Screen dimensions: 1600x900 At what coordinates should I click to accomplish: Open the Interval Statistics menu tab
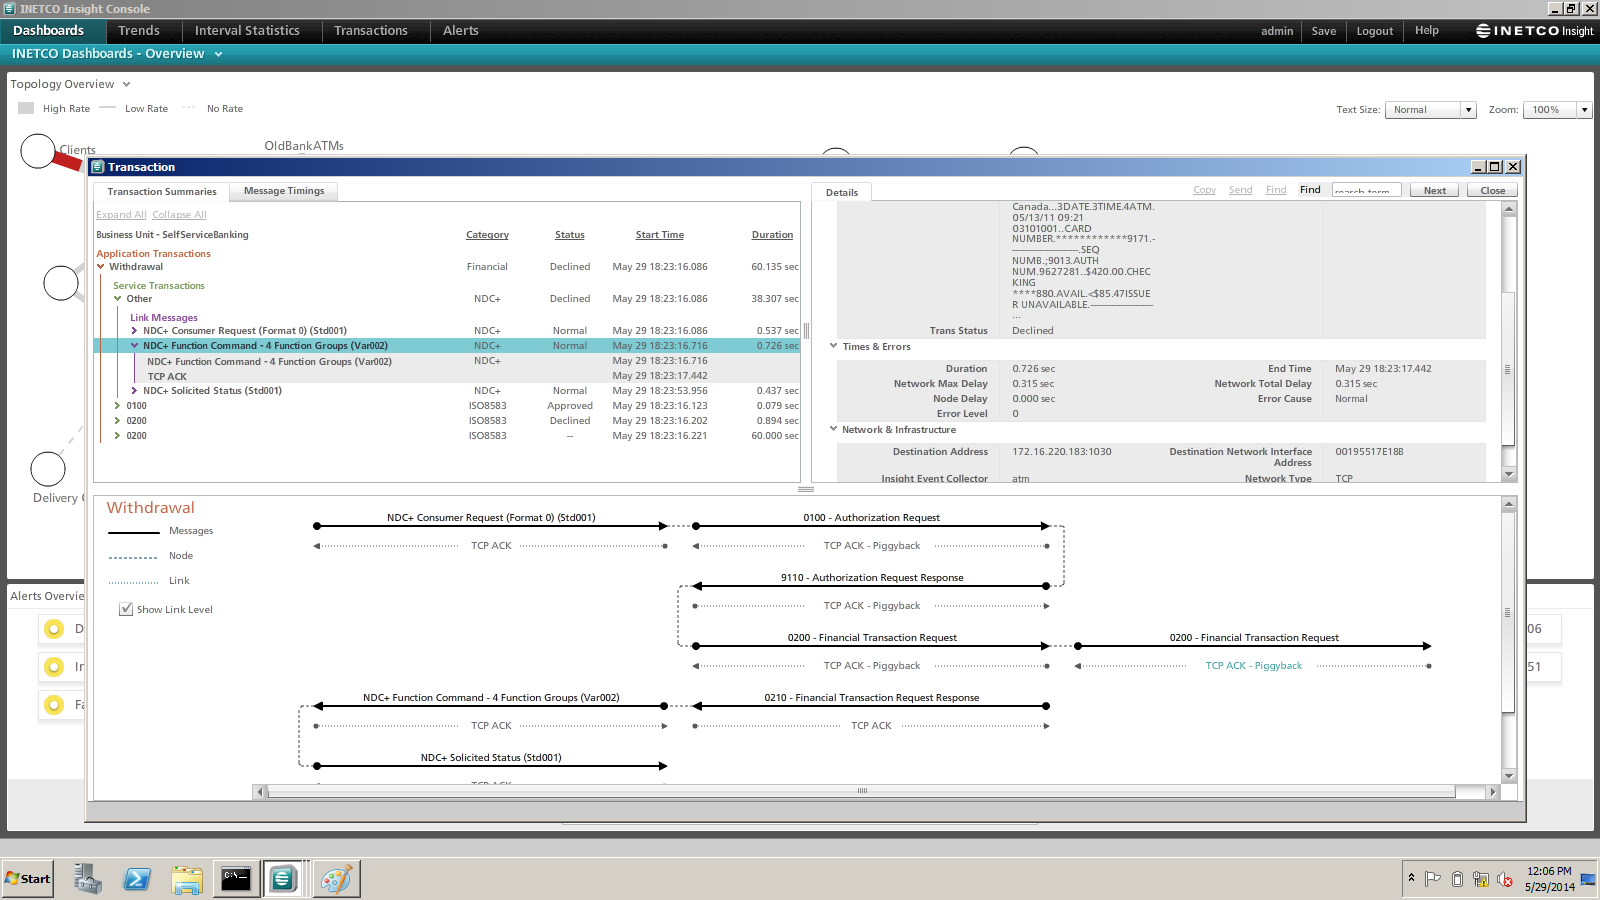point(247,31)
